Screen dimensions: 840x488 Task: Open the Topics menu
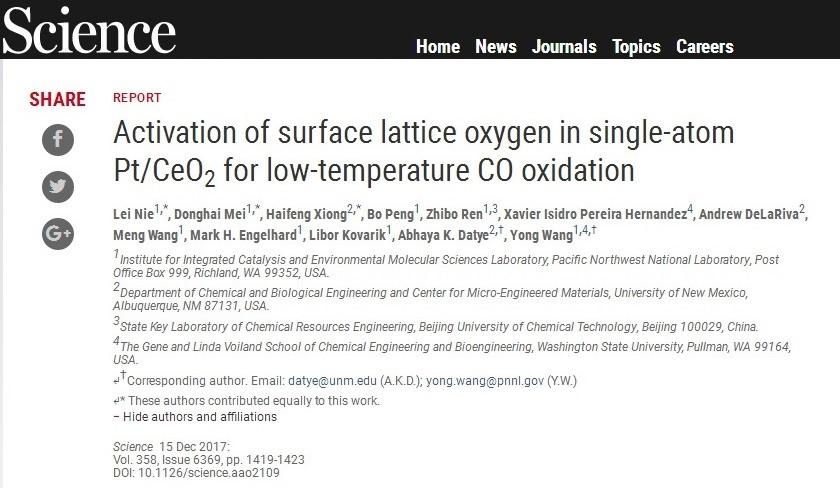point(636,47)
